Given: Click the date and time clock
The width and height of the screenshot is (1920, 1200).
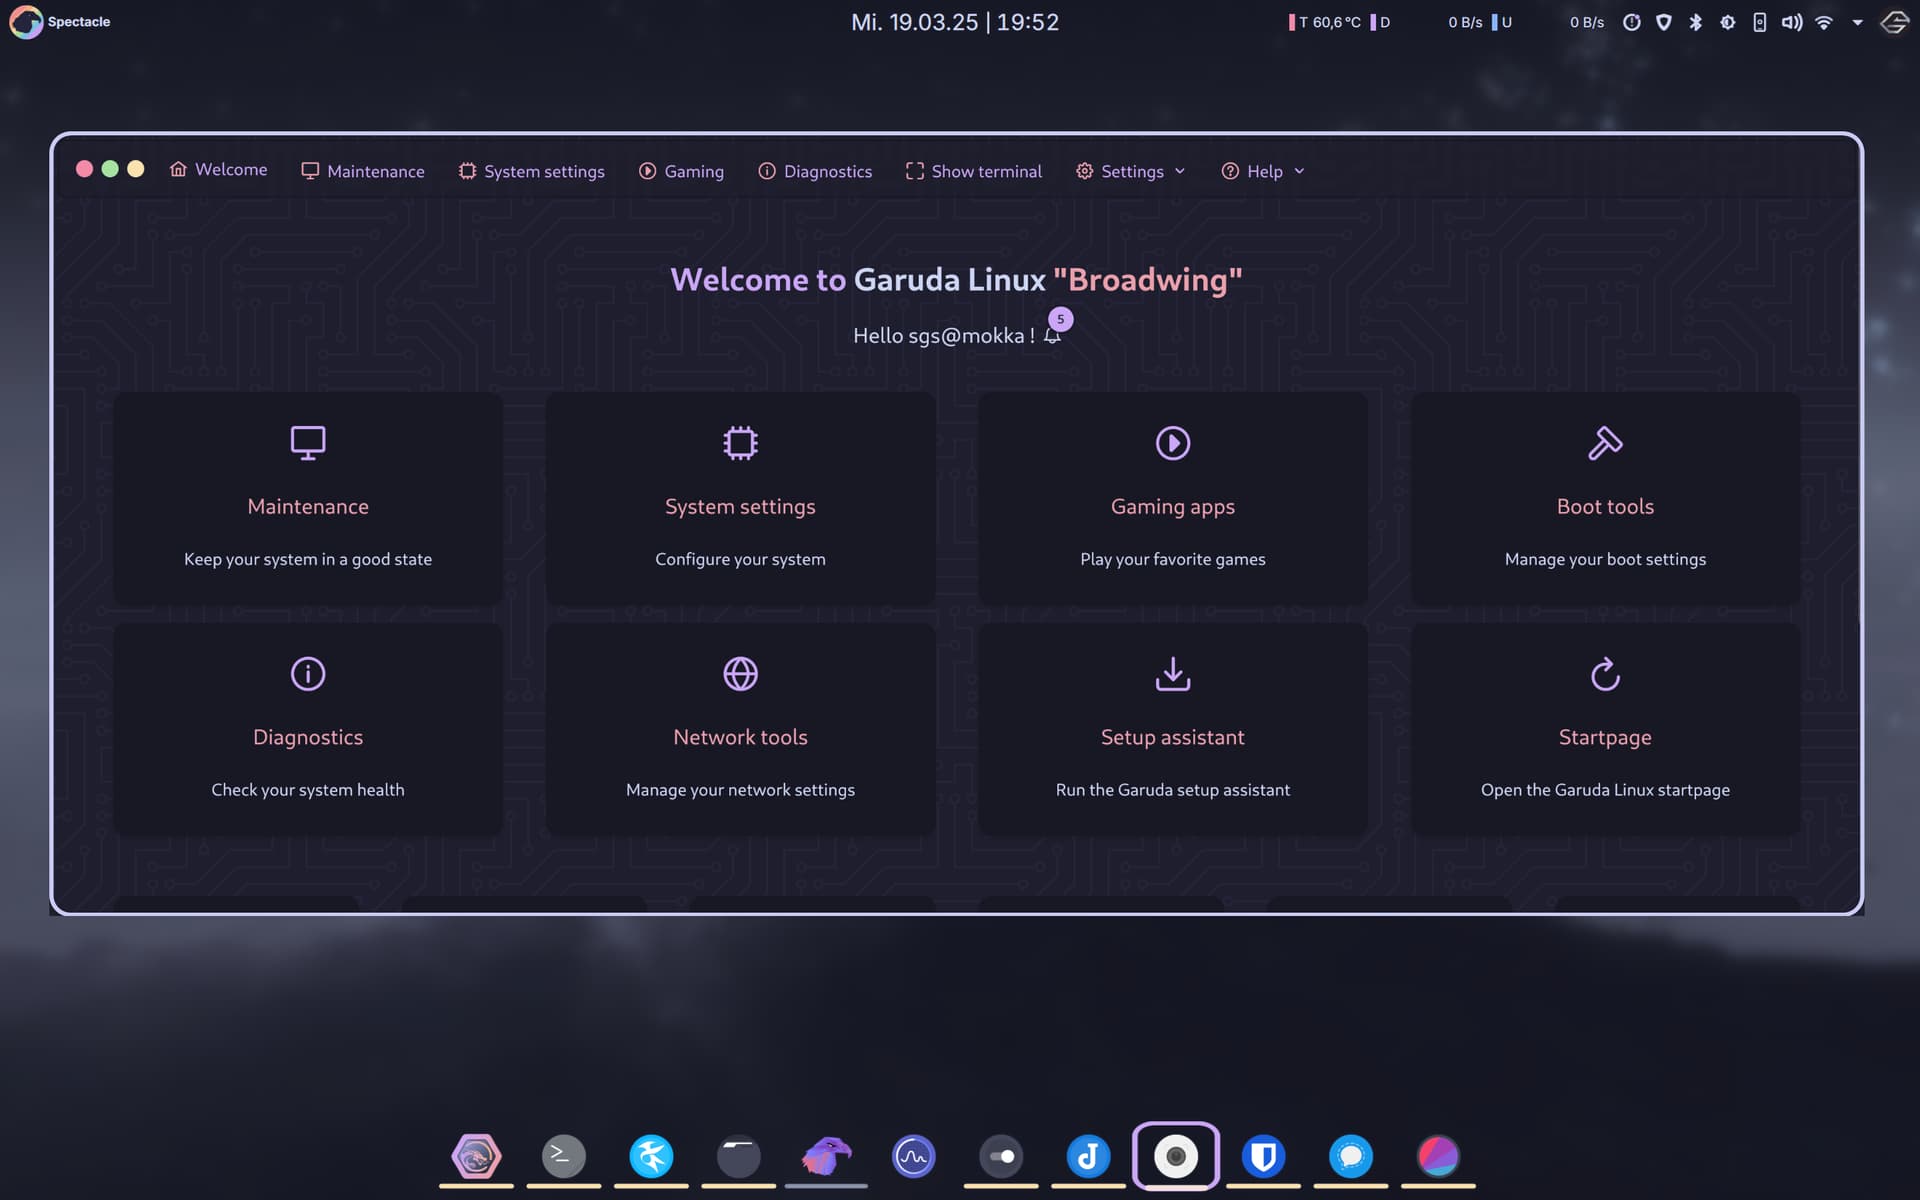Looking at the screenshot, I should [x=955, y=22].
